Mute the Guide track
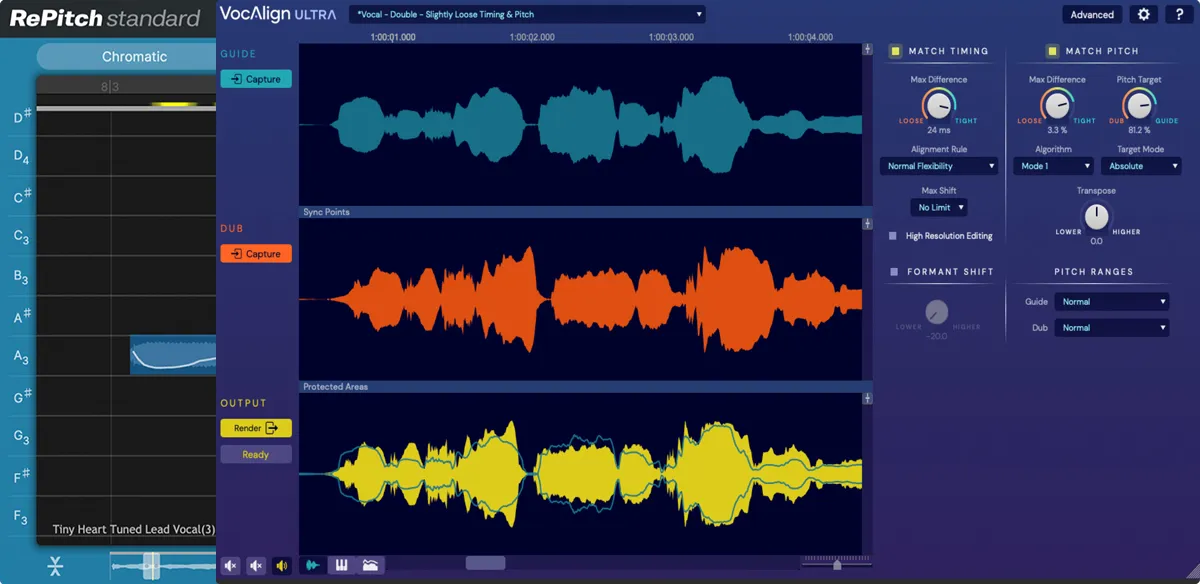Image resolution: width=1200 pixels, height=584 pixels. coord(231,565)
